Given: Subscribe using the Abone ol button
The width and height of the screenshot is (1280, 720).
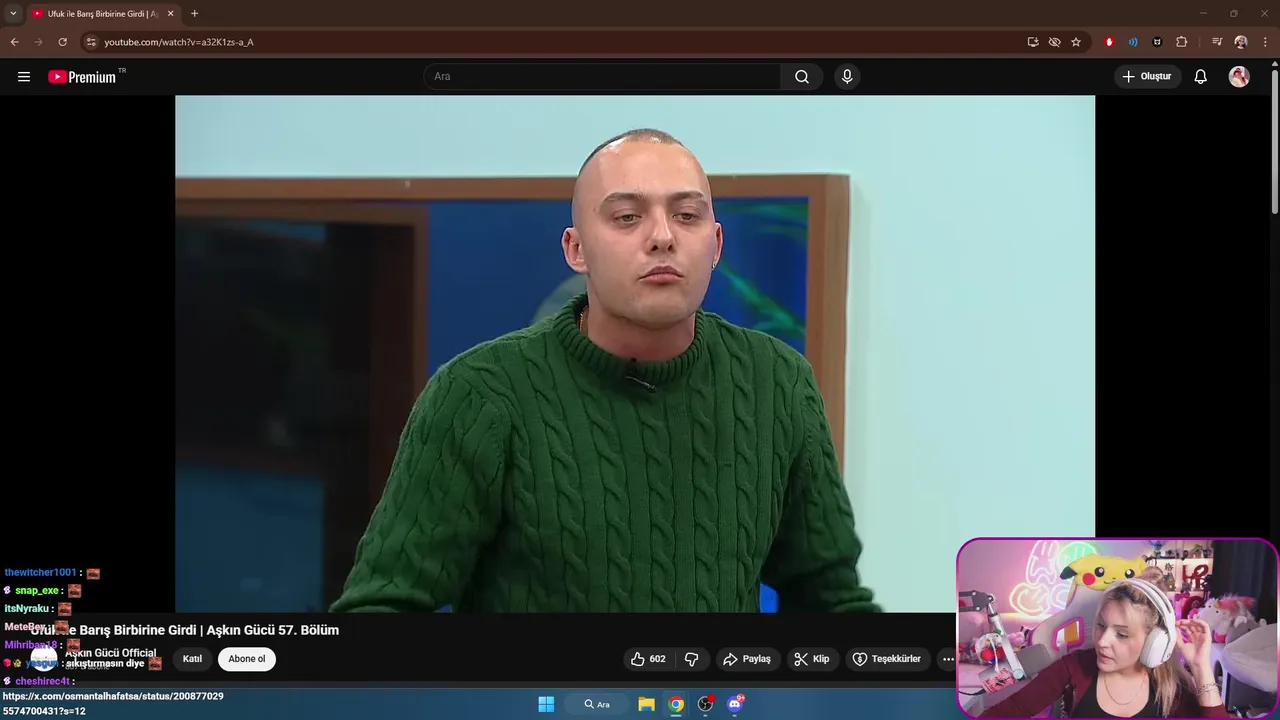Looking at the screenshot, I should click(247, 659).
